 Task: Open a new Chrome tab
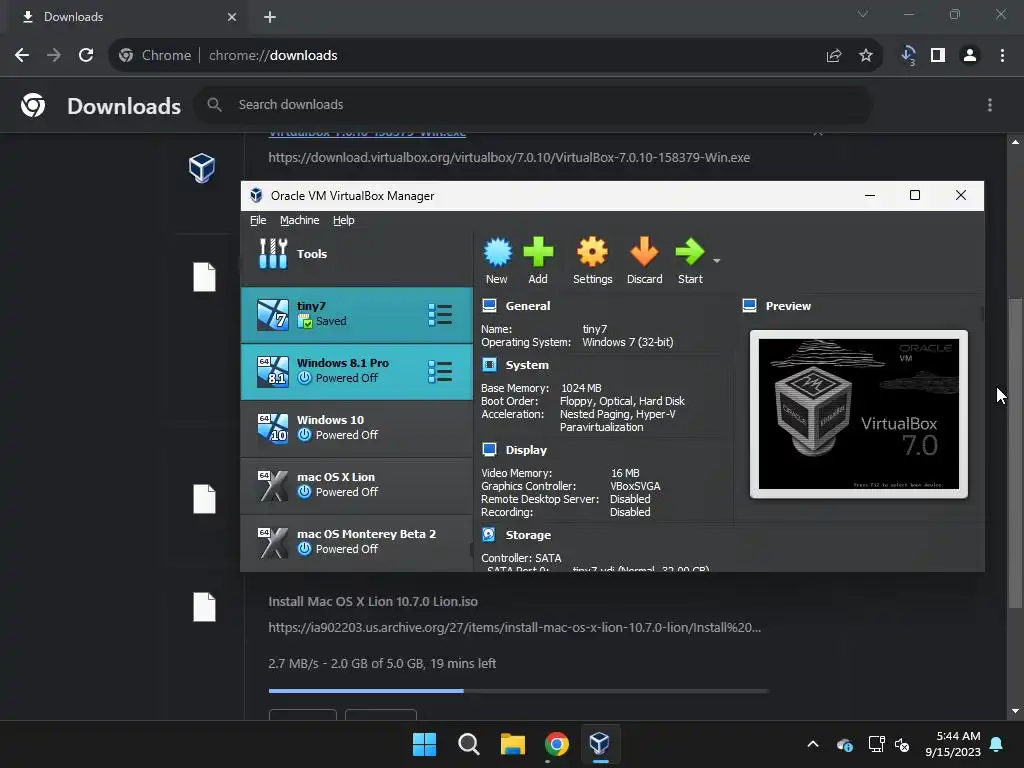click(270, 17)
